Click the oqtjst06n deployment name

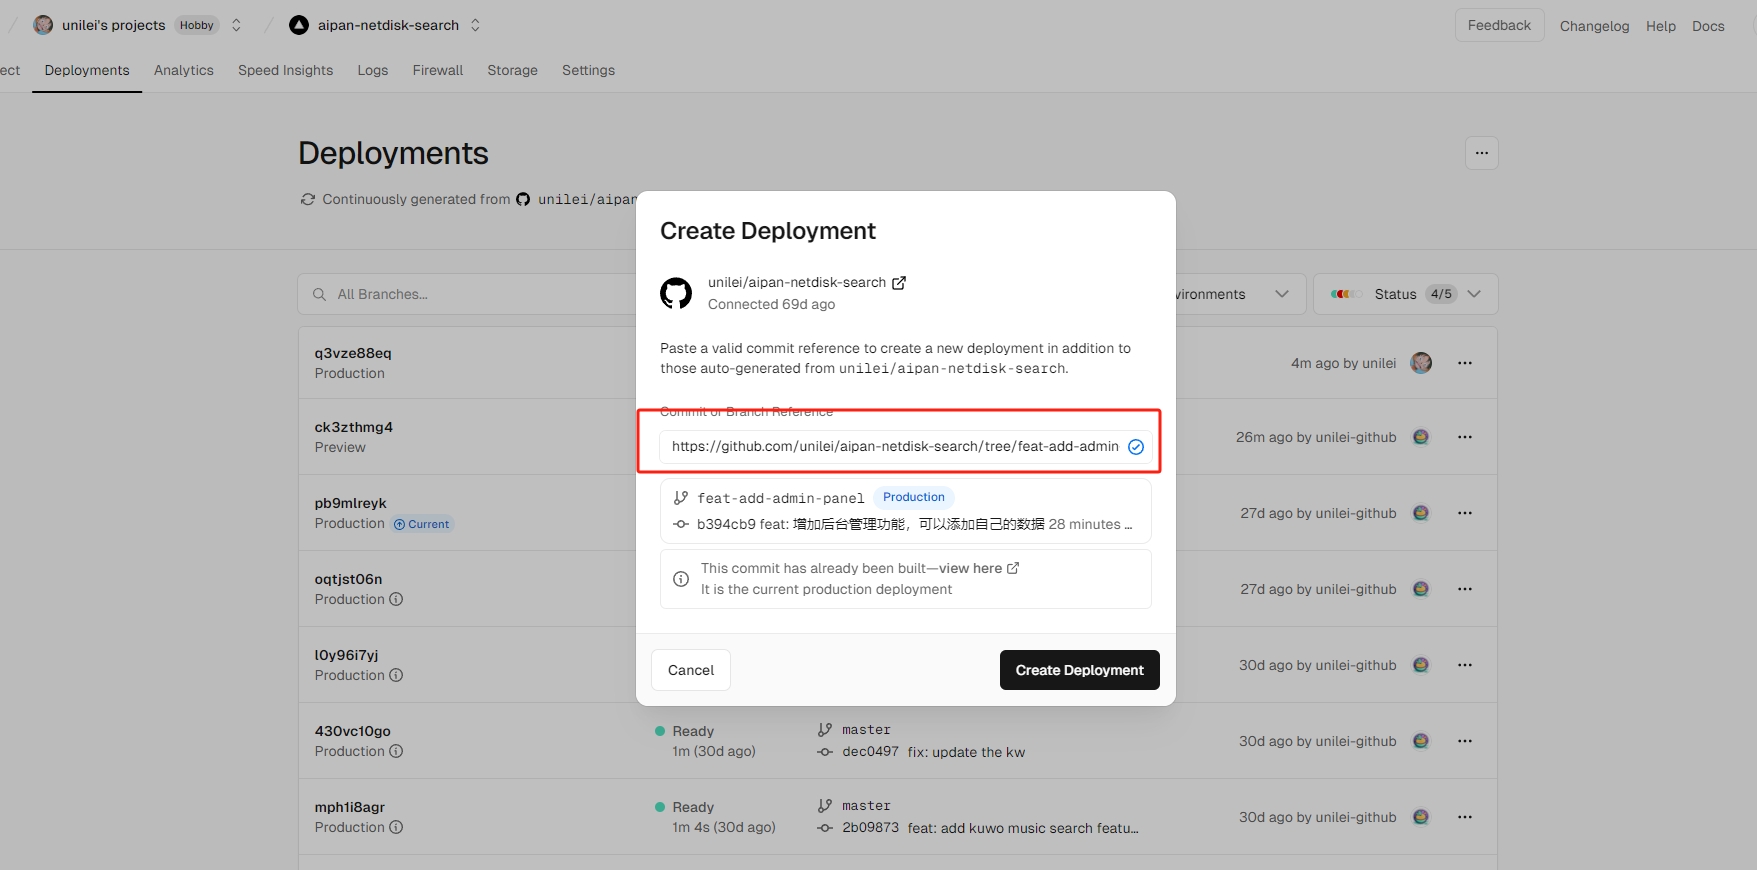tap(348, 579)
